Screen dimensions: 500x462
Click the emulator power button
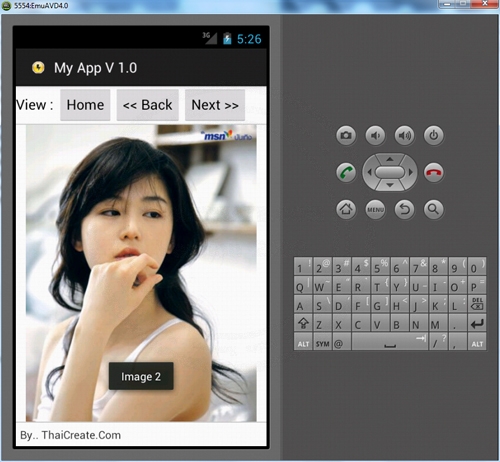[433, 135]
